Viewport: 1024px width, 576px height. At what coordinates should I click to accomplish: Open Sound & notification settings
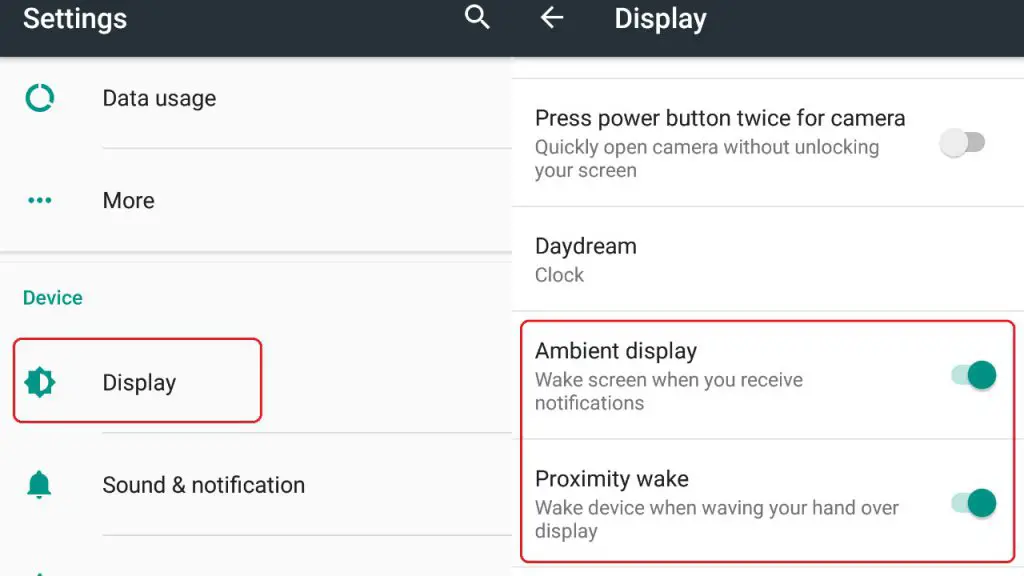(256, 485)
